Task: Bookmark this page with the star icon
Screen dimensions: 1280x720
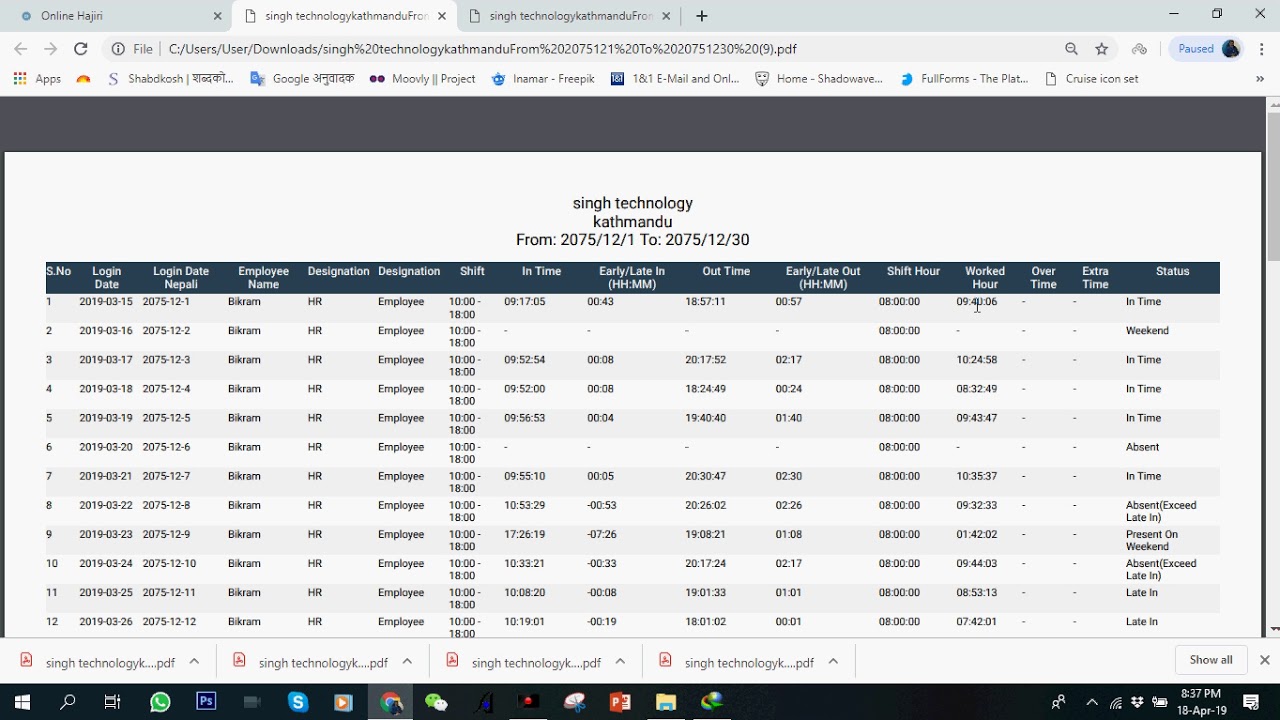Action: tap(1102, 49)
